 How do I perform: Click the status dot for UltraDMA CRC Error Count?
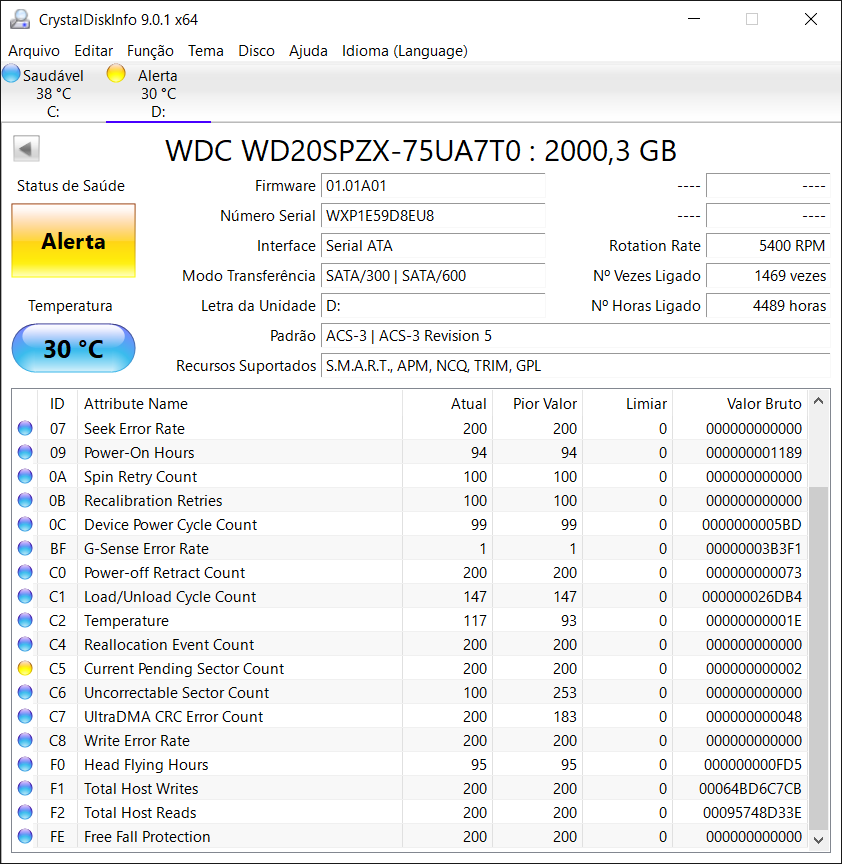click(25, 716)
